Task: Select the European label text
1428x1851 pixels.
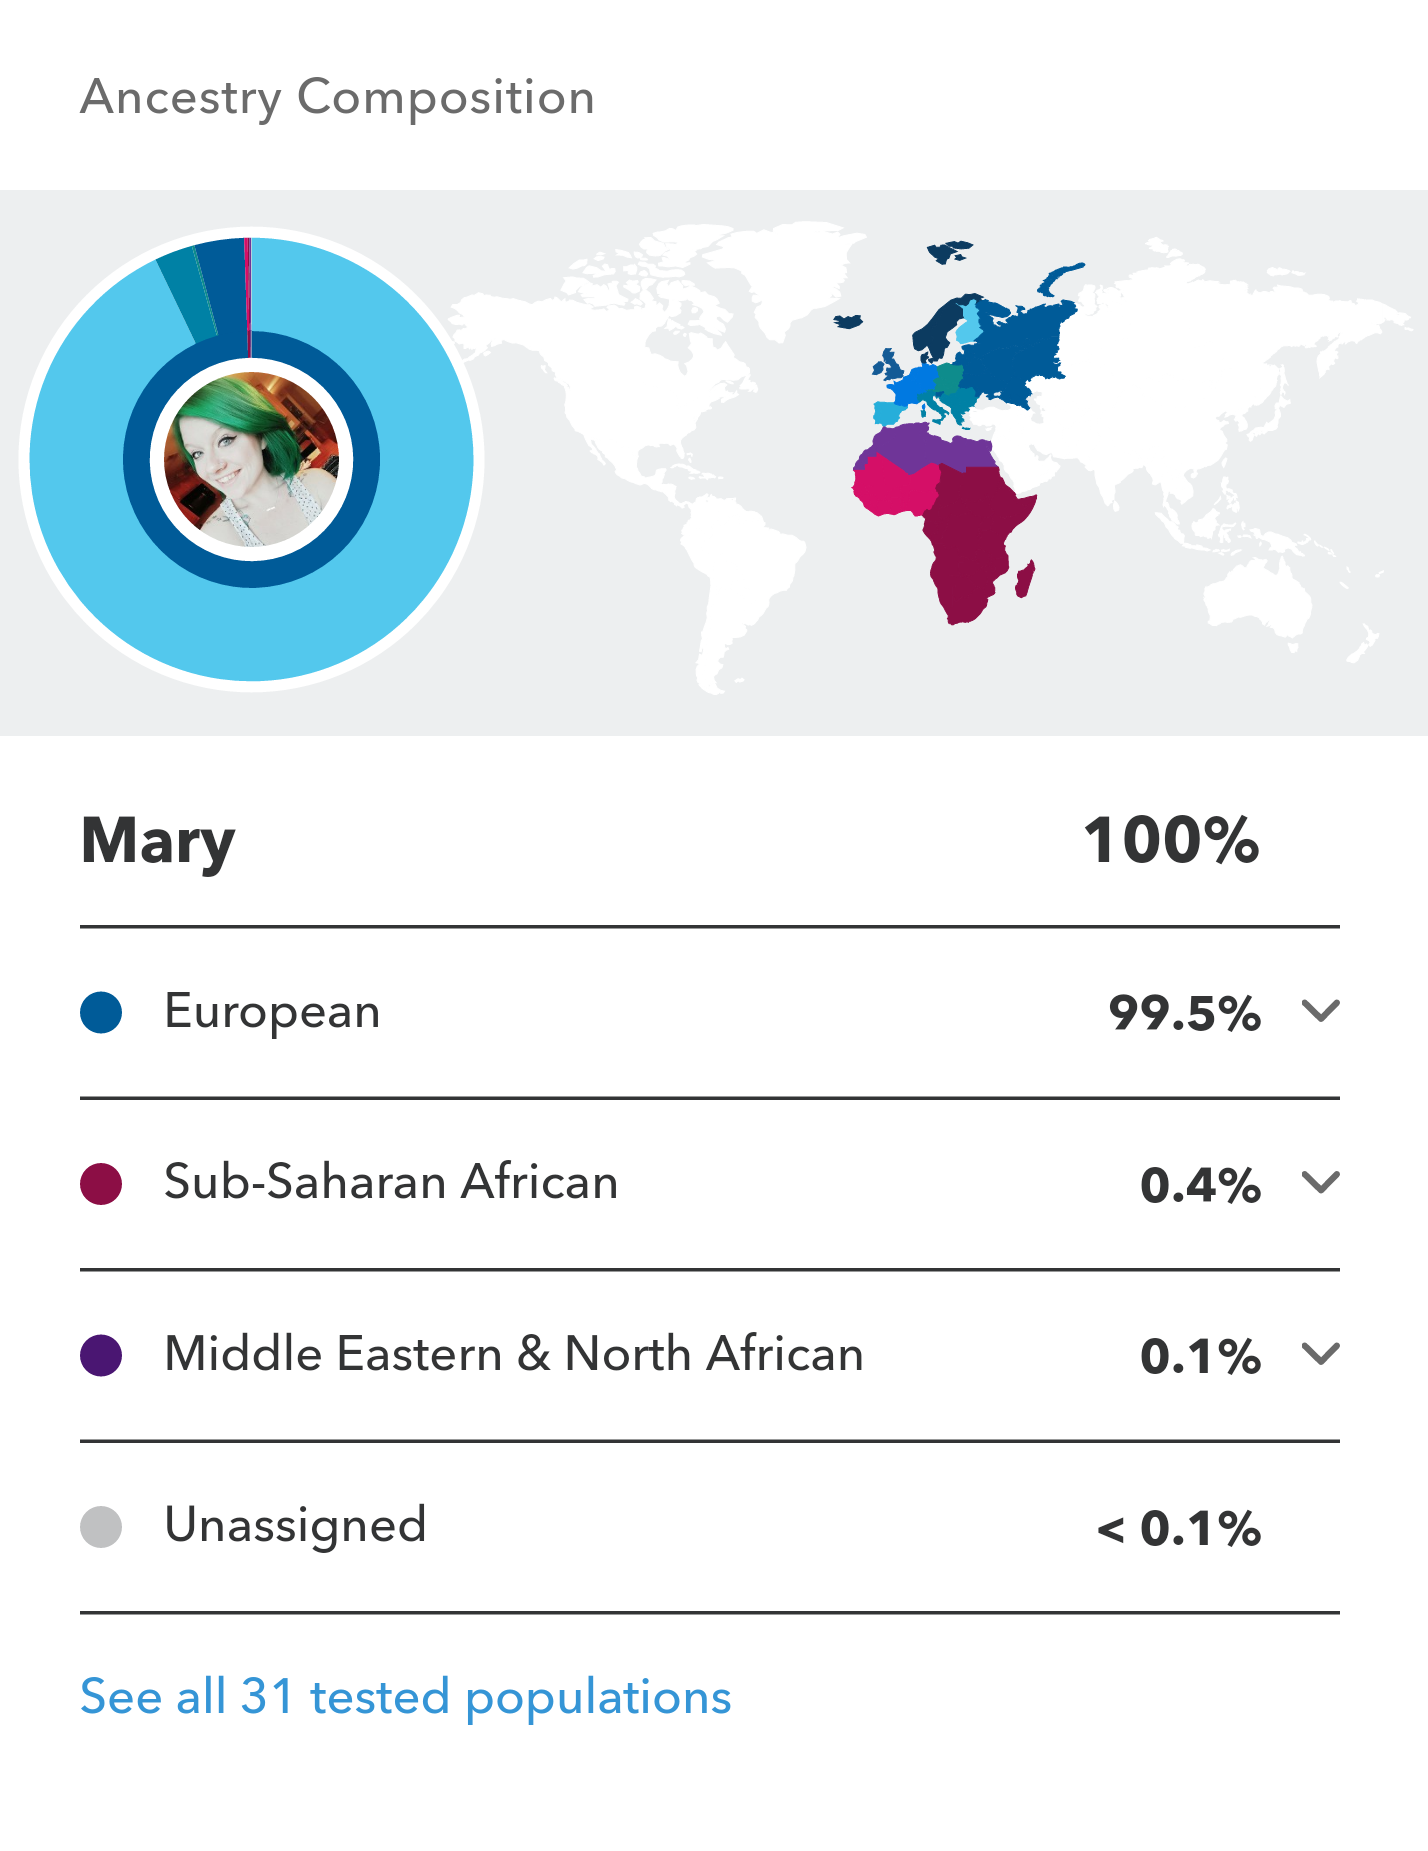Action: pos(272,1011)
